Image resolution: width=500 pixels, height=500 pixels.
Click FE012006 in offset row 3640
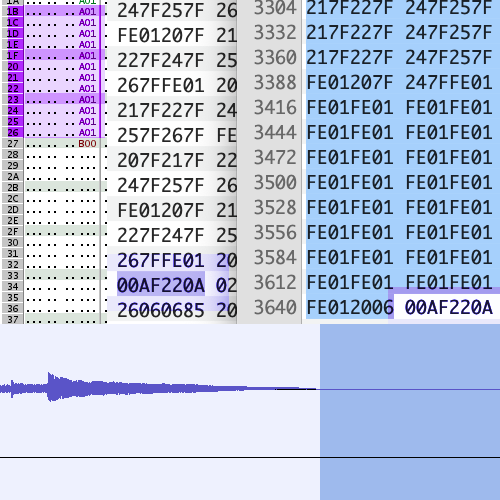350,307
